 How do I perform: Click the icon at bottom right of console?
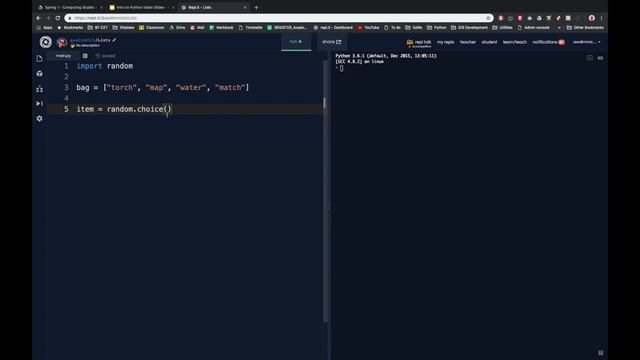[x=600, y=353]
